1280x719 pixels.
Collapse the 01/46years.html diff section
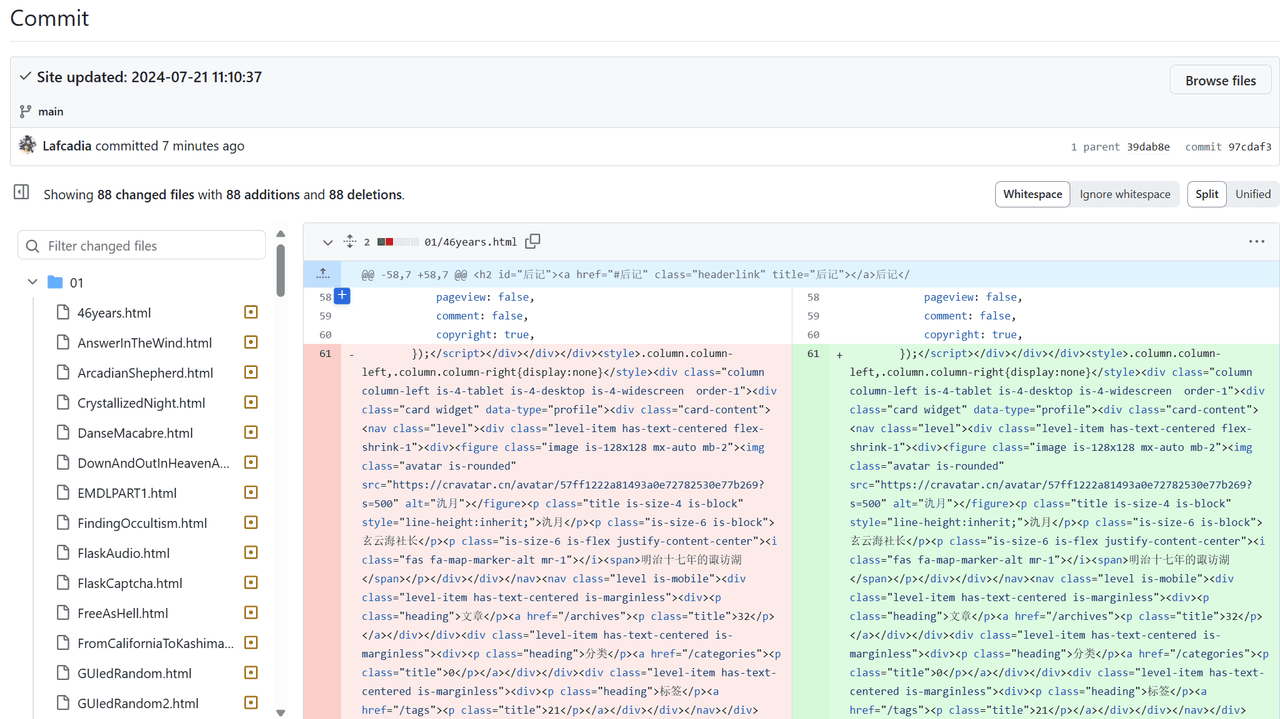(327, 242)
